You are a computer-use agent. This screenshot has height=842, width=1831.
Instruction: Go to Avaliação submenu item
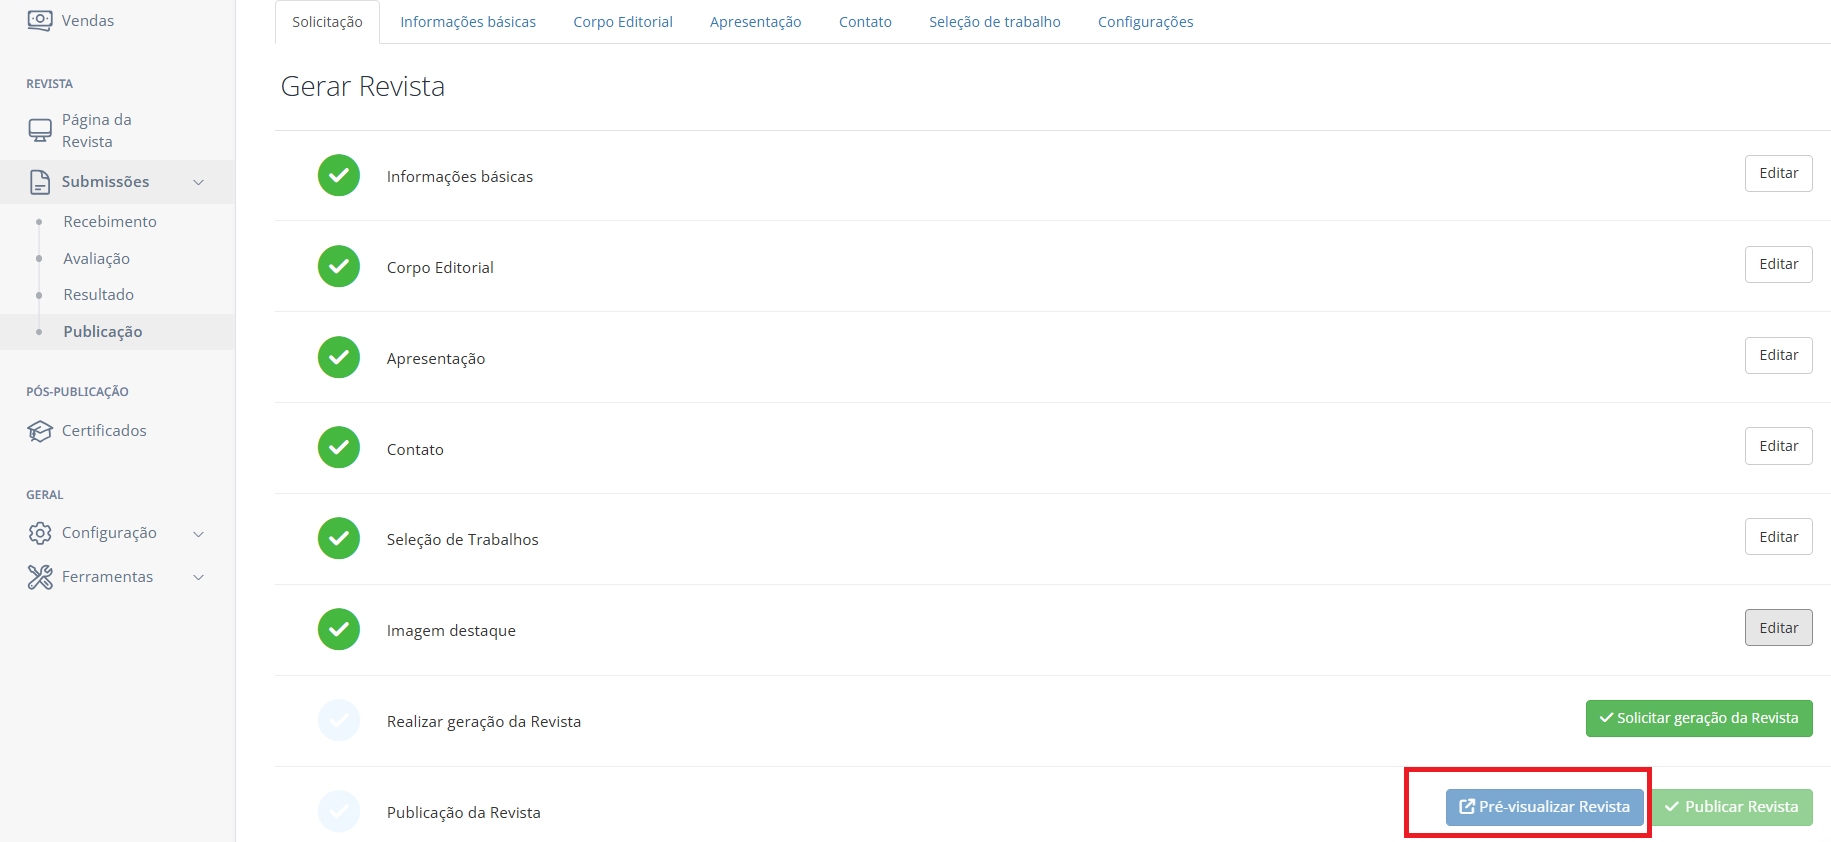tap(96, 259)
